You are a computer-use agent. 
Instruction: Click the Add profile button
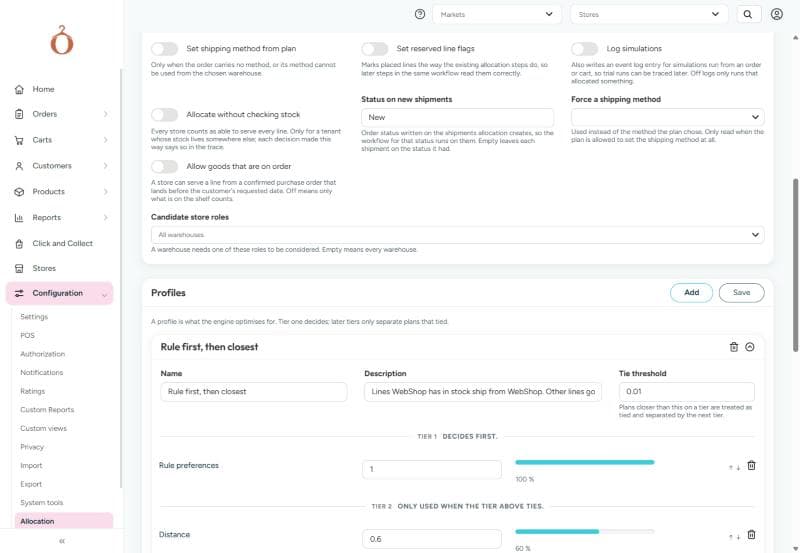(x=691, y=293)
